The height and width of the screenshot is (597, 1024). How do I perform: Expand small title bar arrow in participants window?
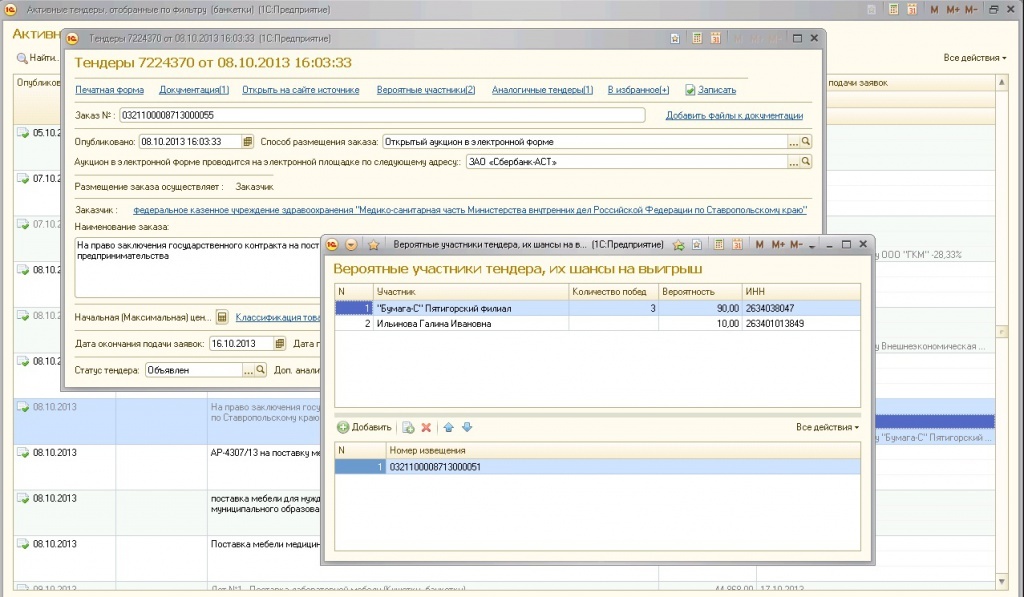812,246
